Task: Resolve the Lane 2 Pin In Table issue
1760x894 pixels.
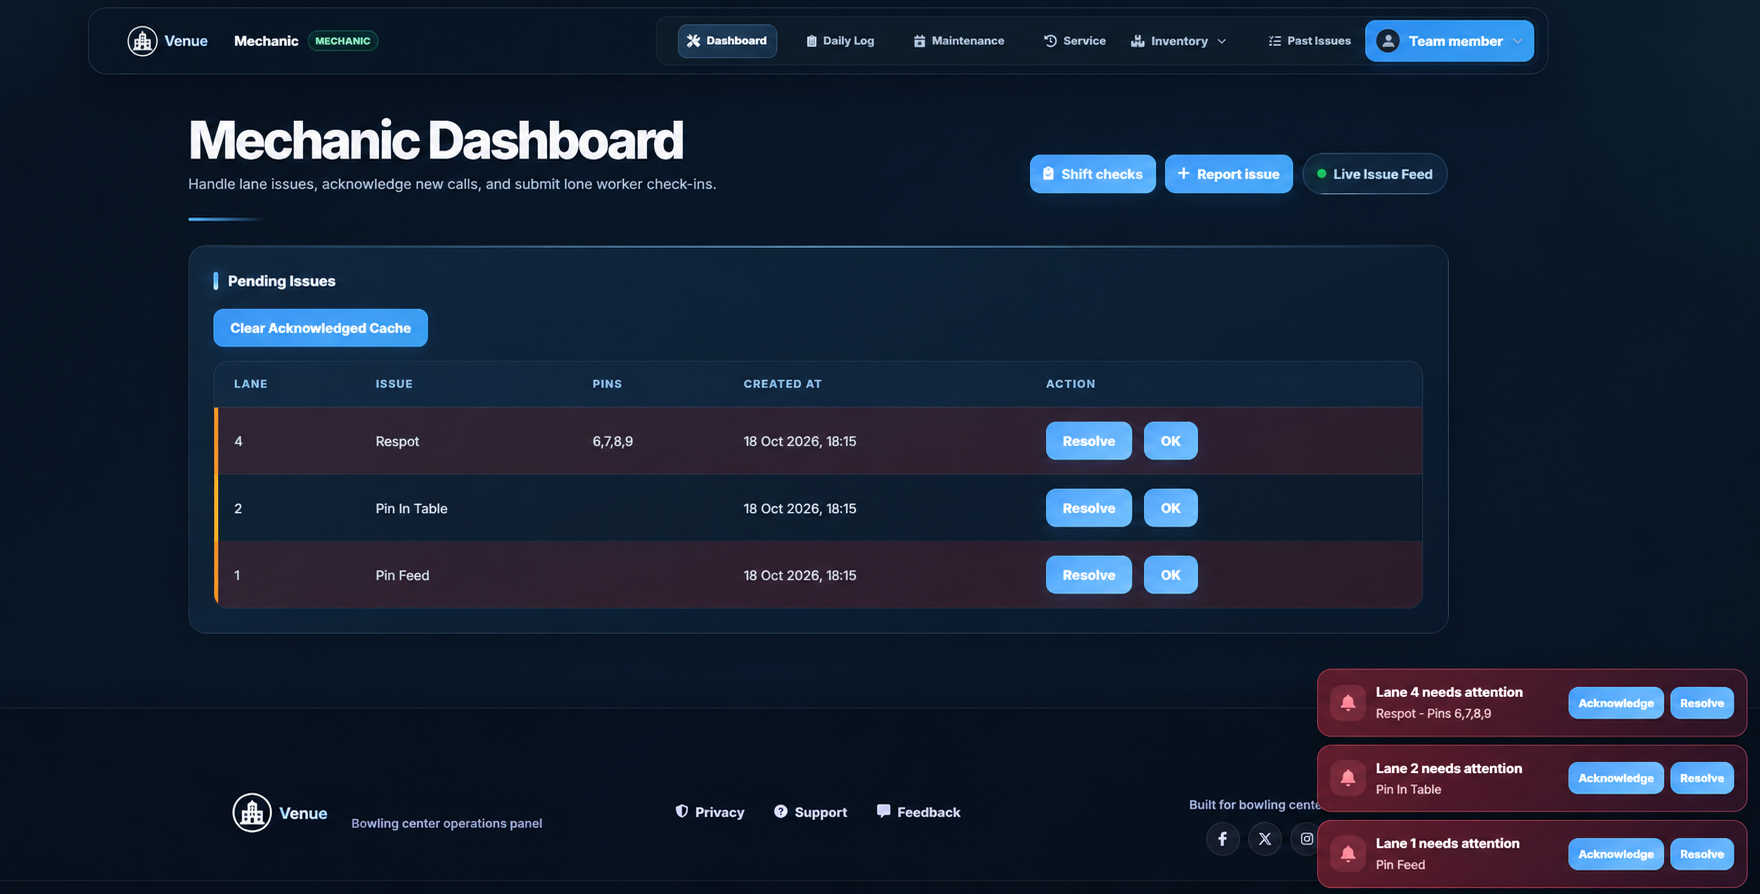Action: coord(1089,508)
